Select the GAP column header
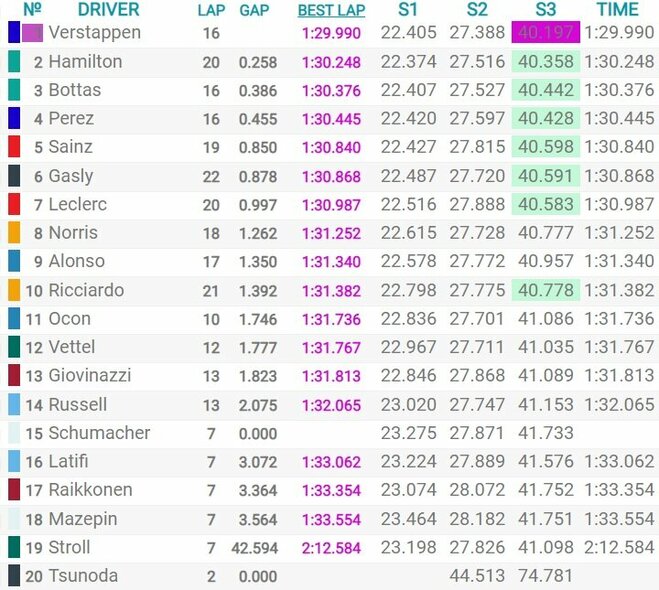This screenshot has height=590, width=659. click(254, 10)
